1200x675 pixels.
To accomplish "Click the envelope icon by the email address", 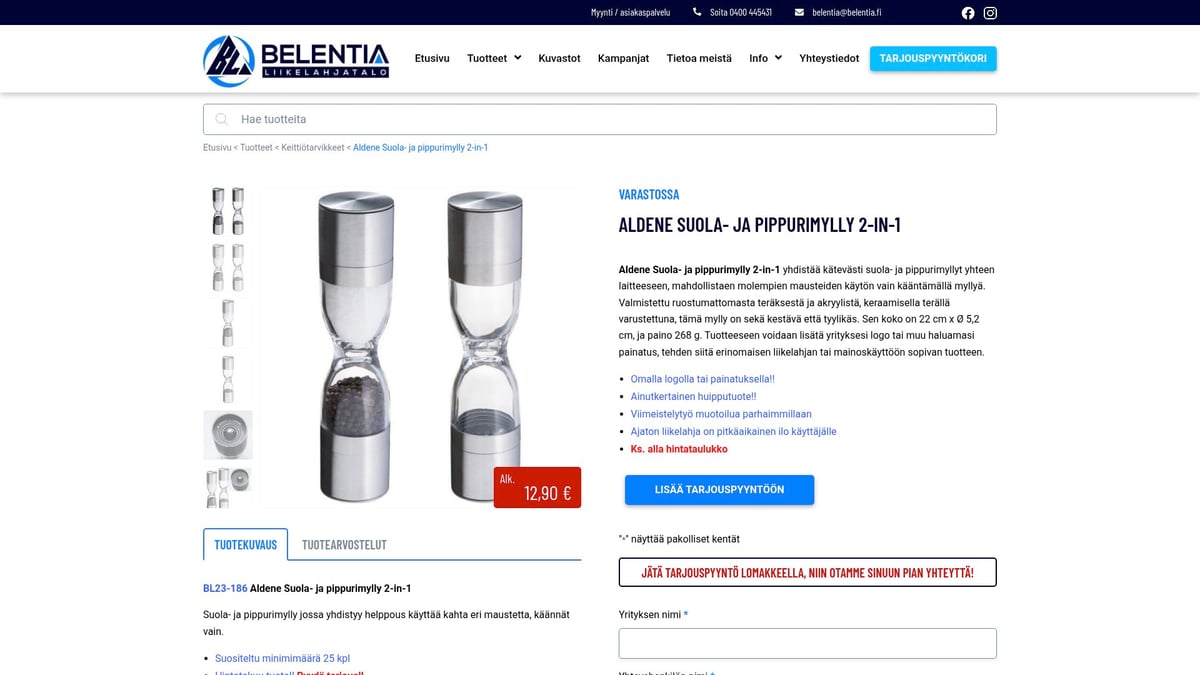I will tap(799, 13).
